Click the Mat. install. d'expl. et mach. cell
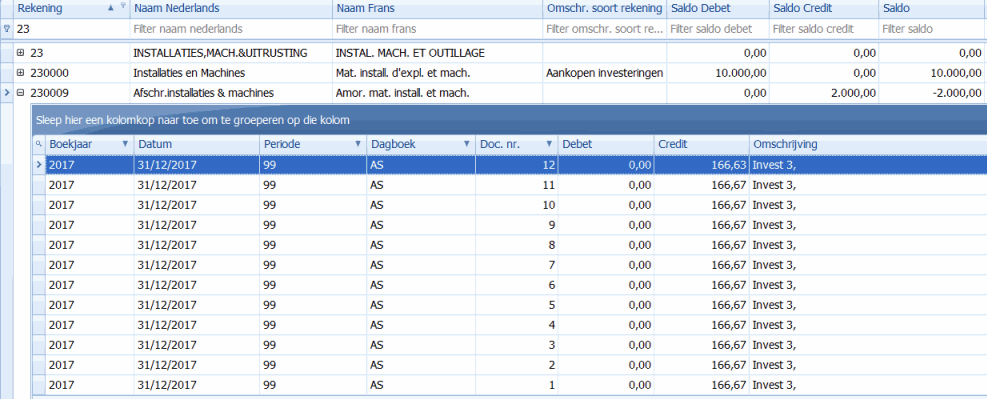This screenshot has width=987, height=399. (437, 73)
